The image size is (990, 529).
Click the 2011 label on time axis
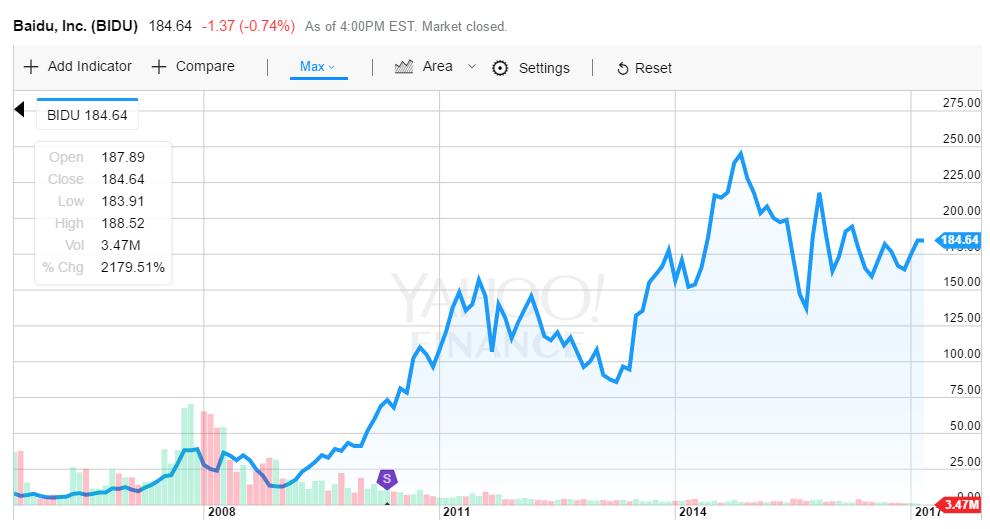[x=456, y=512]
